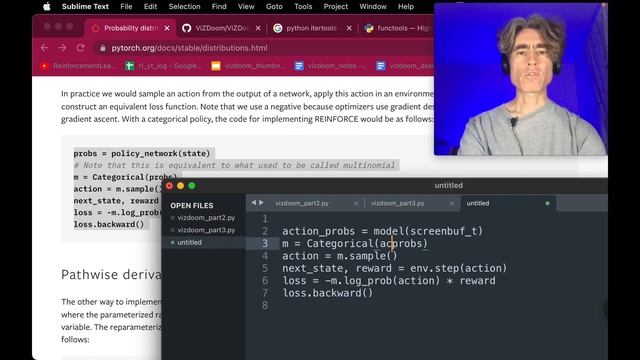Open the View menu
640x360 pixels.
pos(246,7)
